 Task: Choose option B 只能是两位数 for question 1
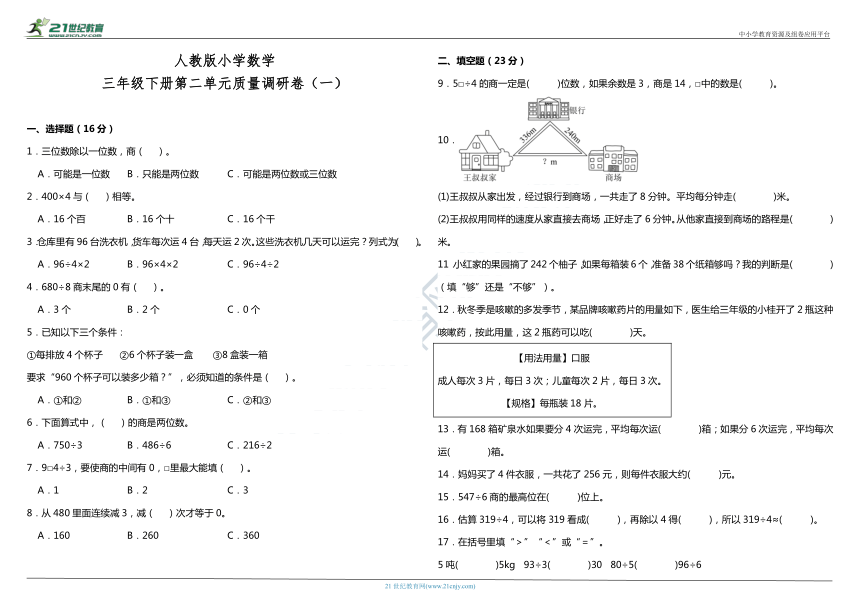(x=163, y=174)
